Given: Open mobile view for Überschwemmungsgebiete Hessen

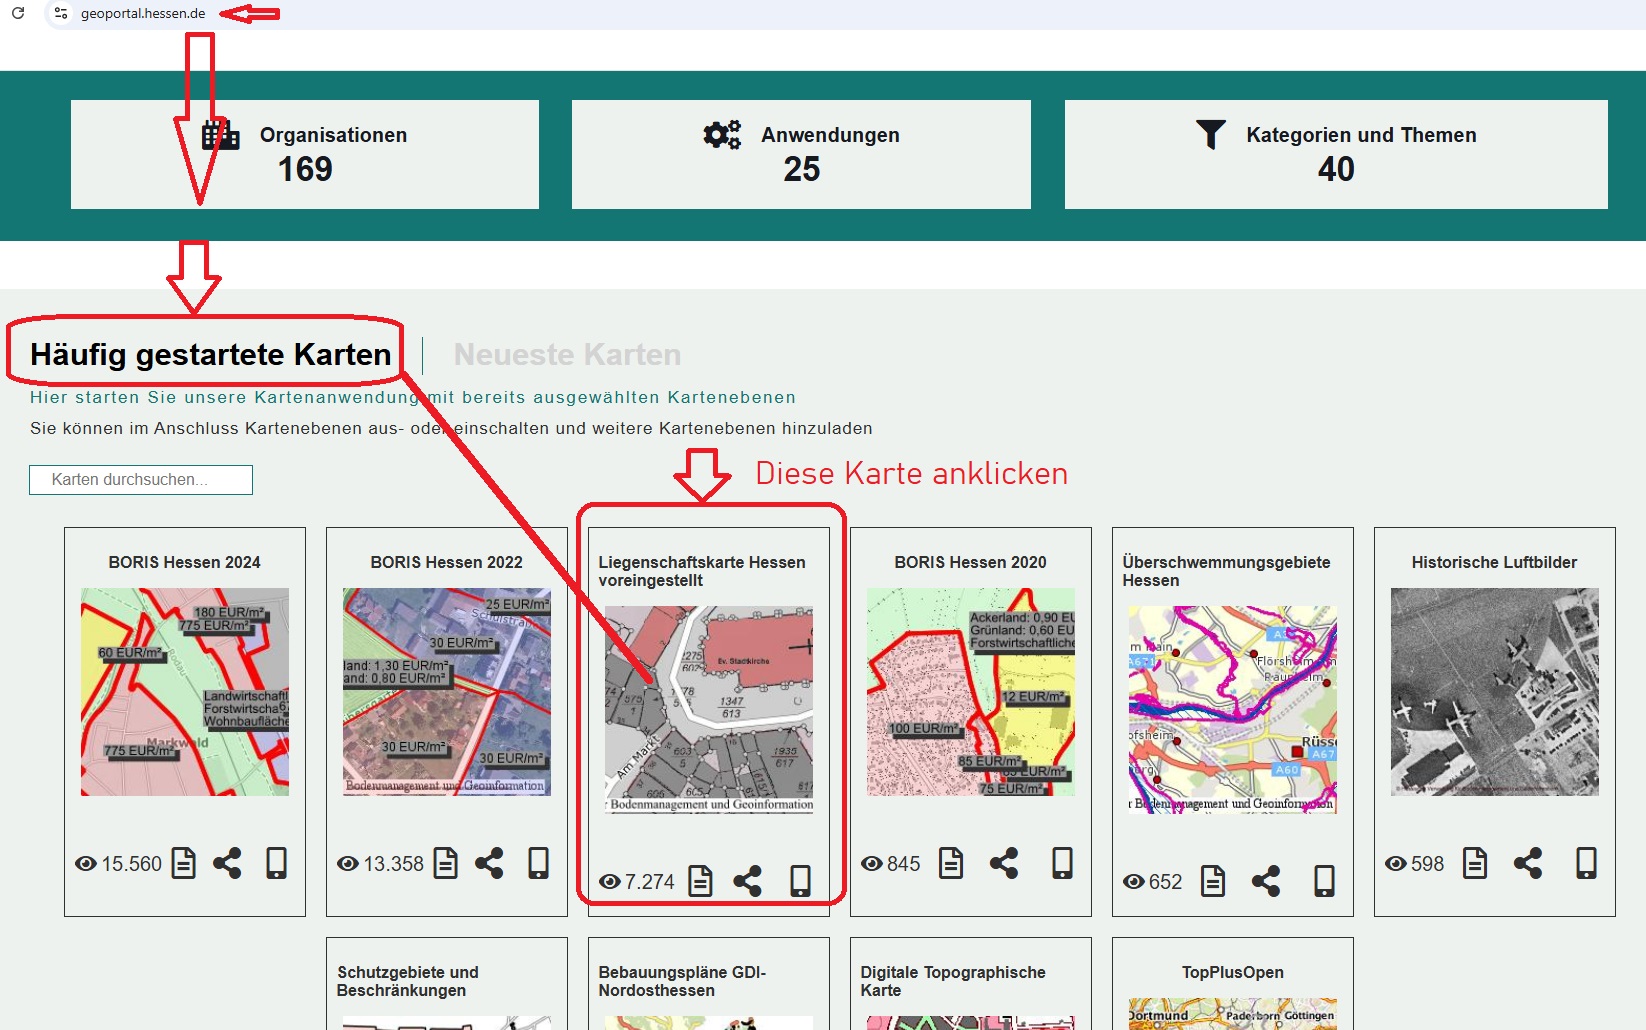Looking at the screenshot, I should [x=1325, y=881].
